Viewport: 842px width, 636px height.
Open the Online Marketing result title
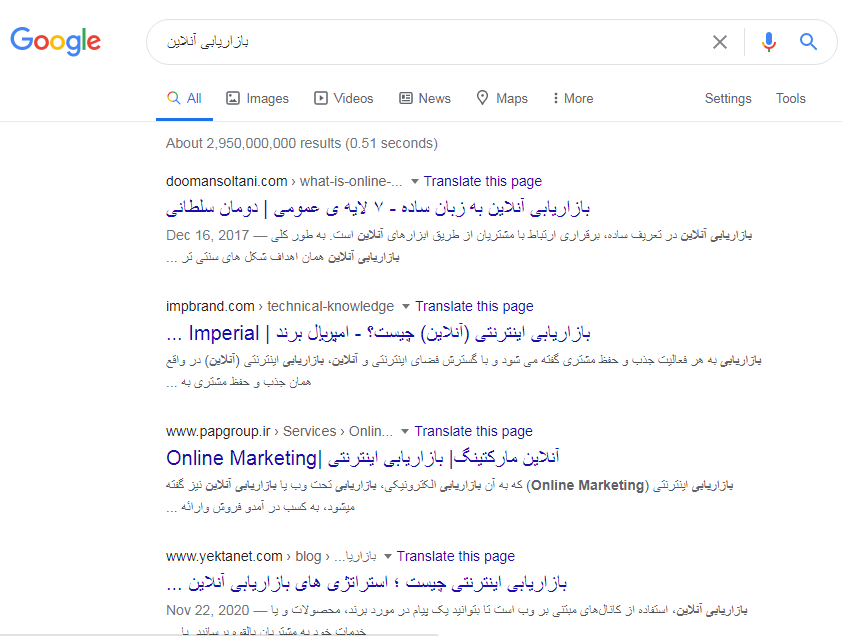(x=362, y=458)
